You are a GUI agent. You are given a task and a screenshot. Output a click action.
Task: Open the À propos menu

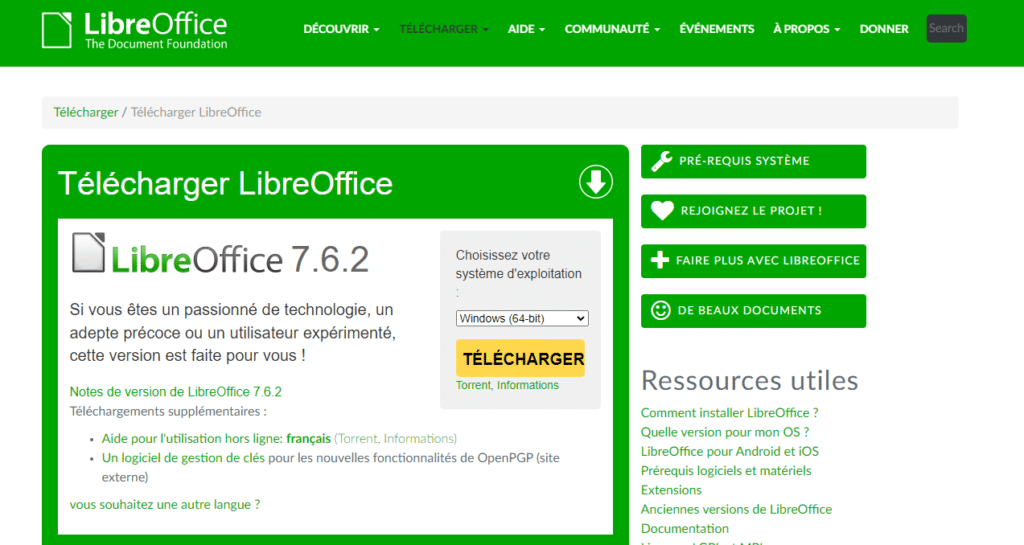tap(807, 29)
